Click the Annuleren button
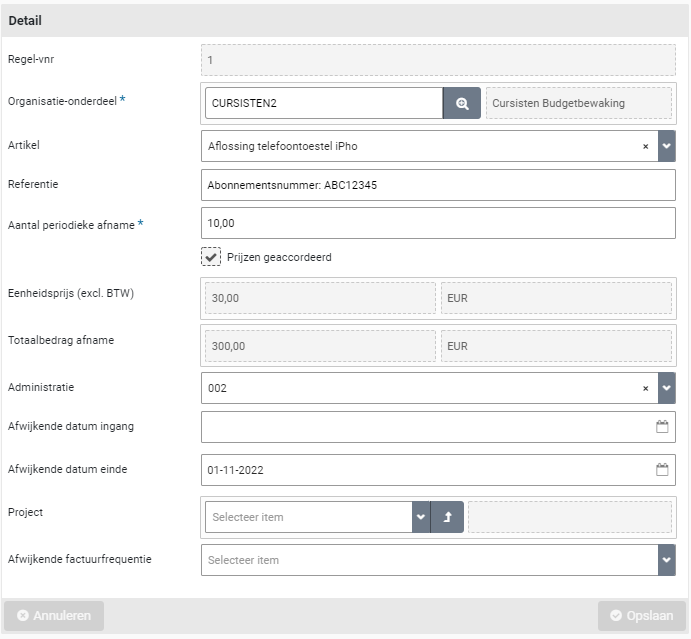Screen dimensions: 691x639 pos(54,616)
